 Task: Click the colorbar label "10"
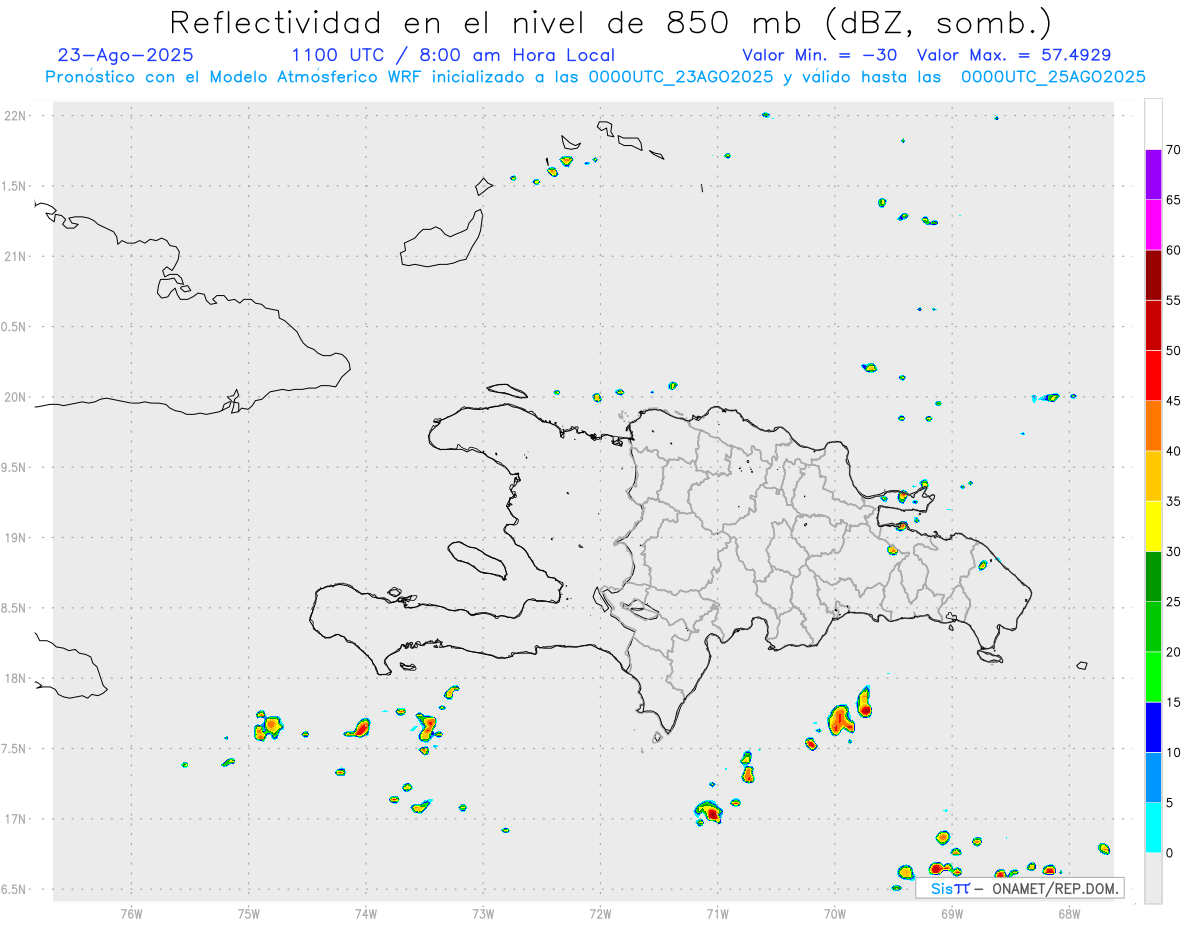click(x=1174, y=752)
